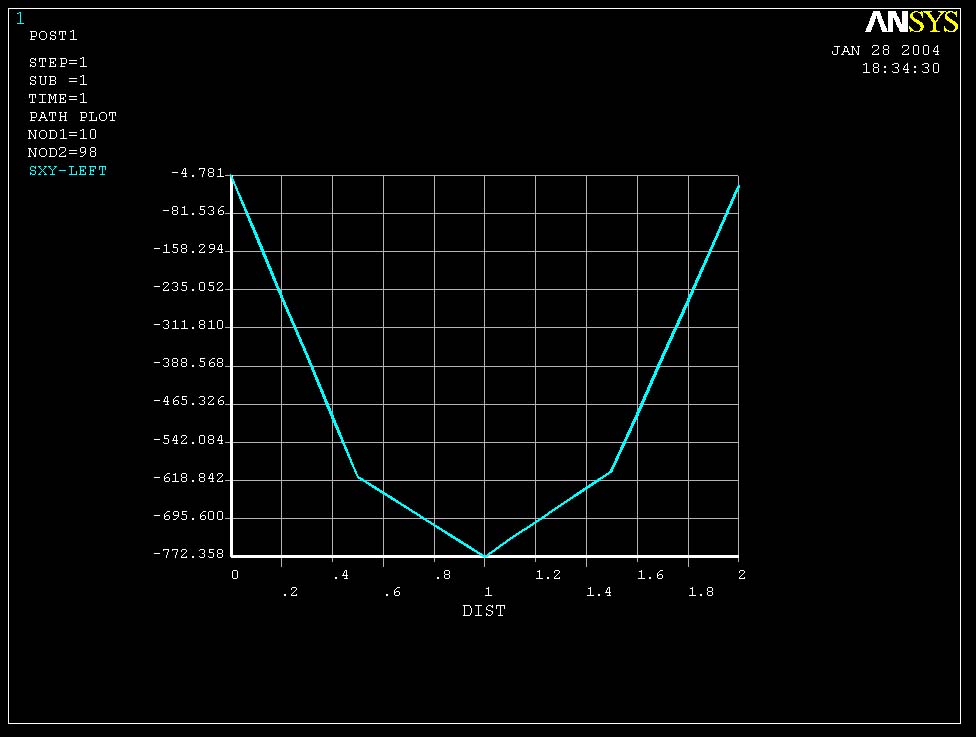Click the -772.358 Y-axis value

(189, 553)
